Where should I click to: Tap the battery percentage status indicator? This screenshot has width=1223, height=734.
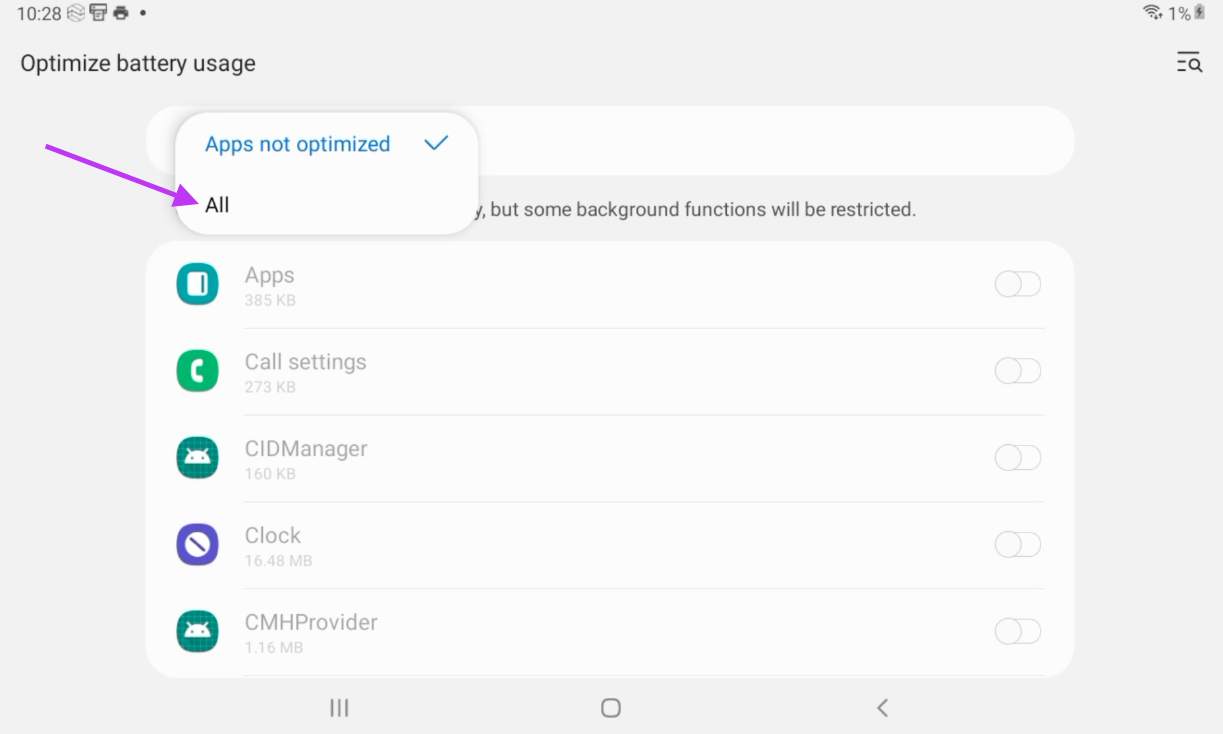pos(1180,14)
